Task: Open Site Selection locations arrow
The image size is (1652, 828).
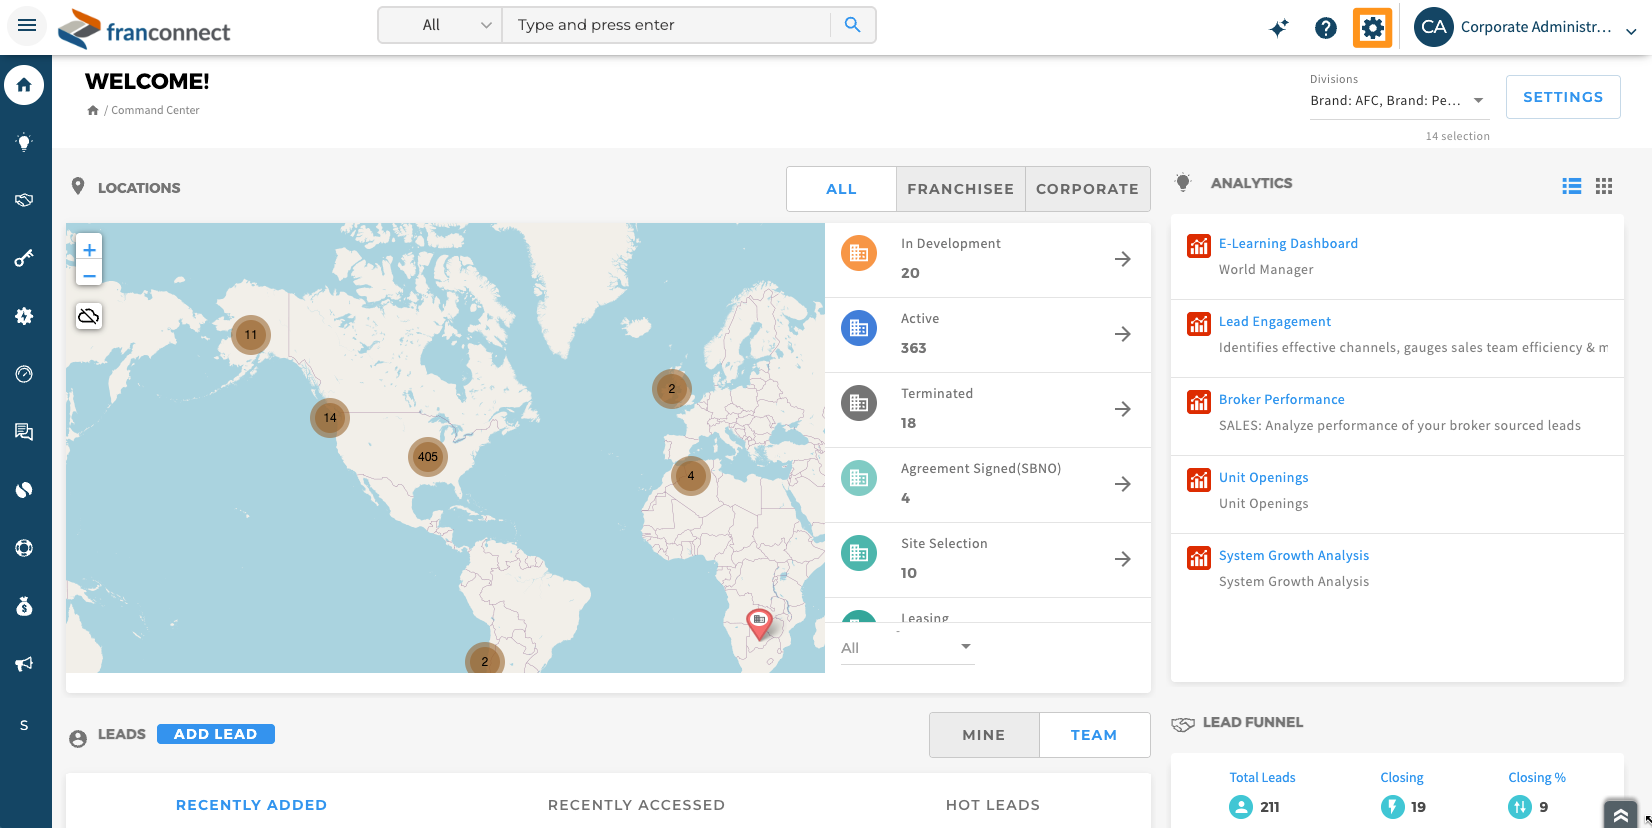Action: coord(1123,559)
